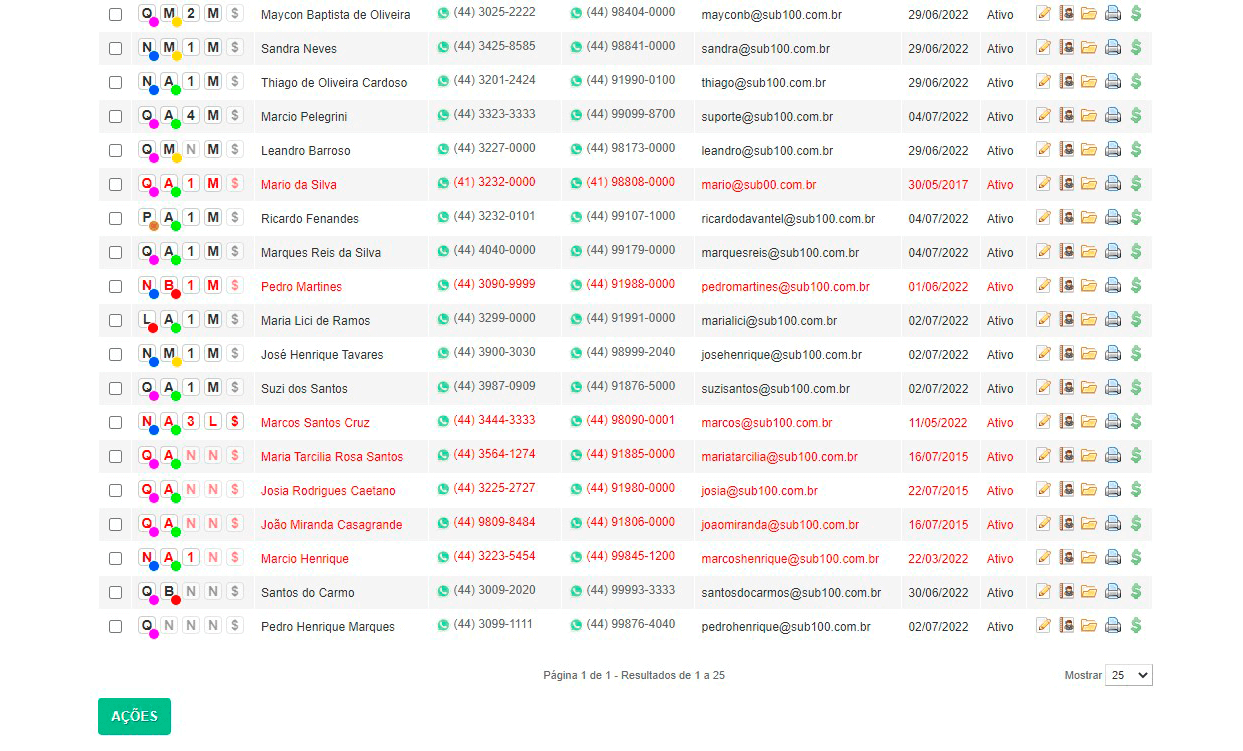Click the printer icon for Santos do Carmo
The width and height of the screenshot is (1243, 751).
[1112, 592]
